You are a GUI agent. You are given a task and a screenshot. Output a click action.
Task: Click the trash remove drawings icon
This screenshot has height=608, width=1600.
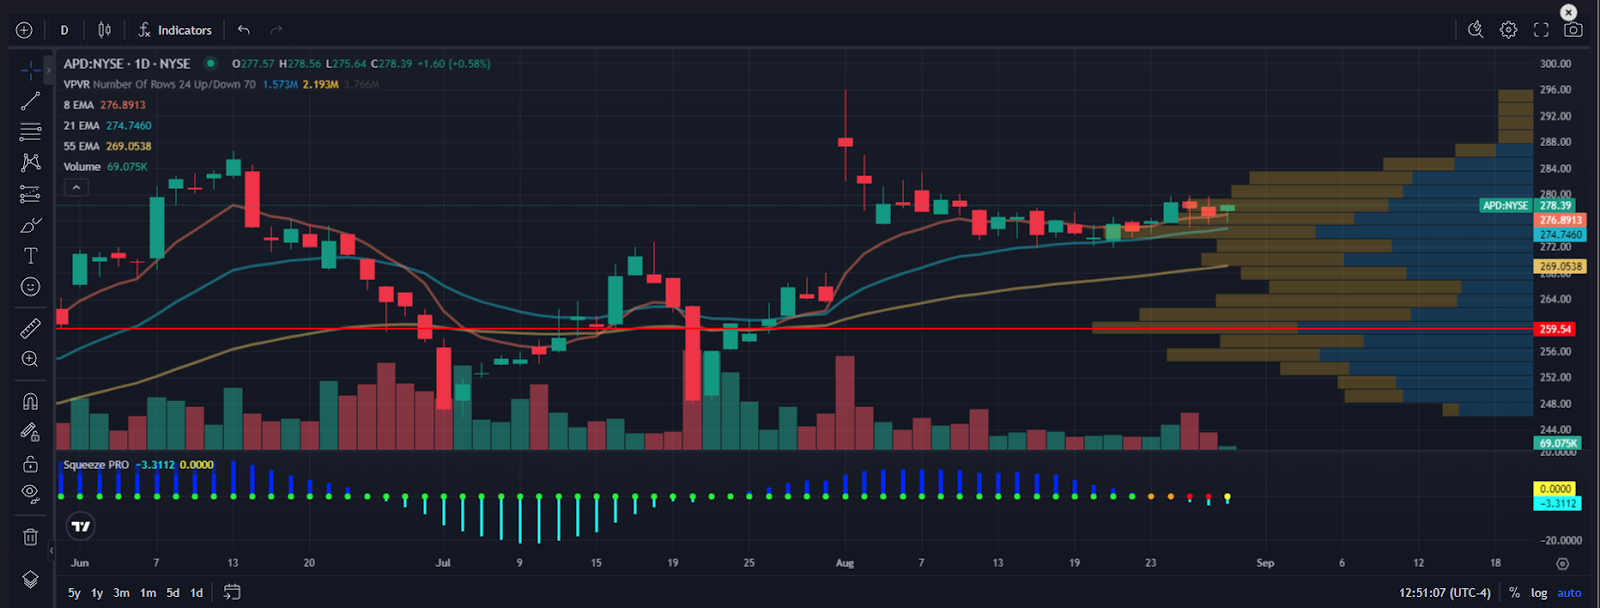(x=31, y=537)
